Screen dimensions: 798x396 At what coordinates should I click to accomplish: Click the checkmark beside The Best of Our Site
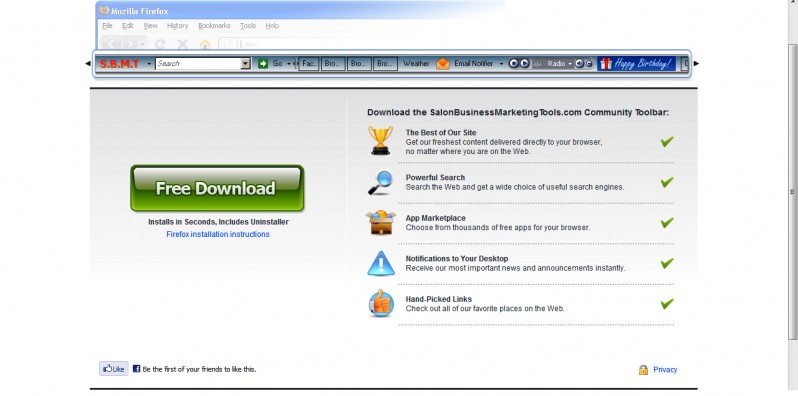[667, 142]
